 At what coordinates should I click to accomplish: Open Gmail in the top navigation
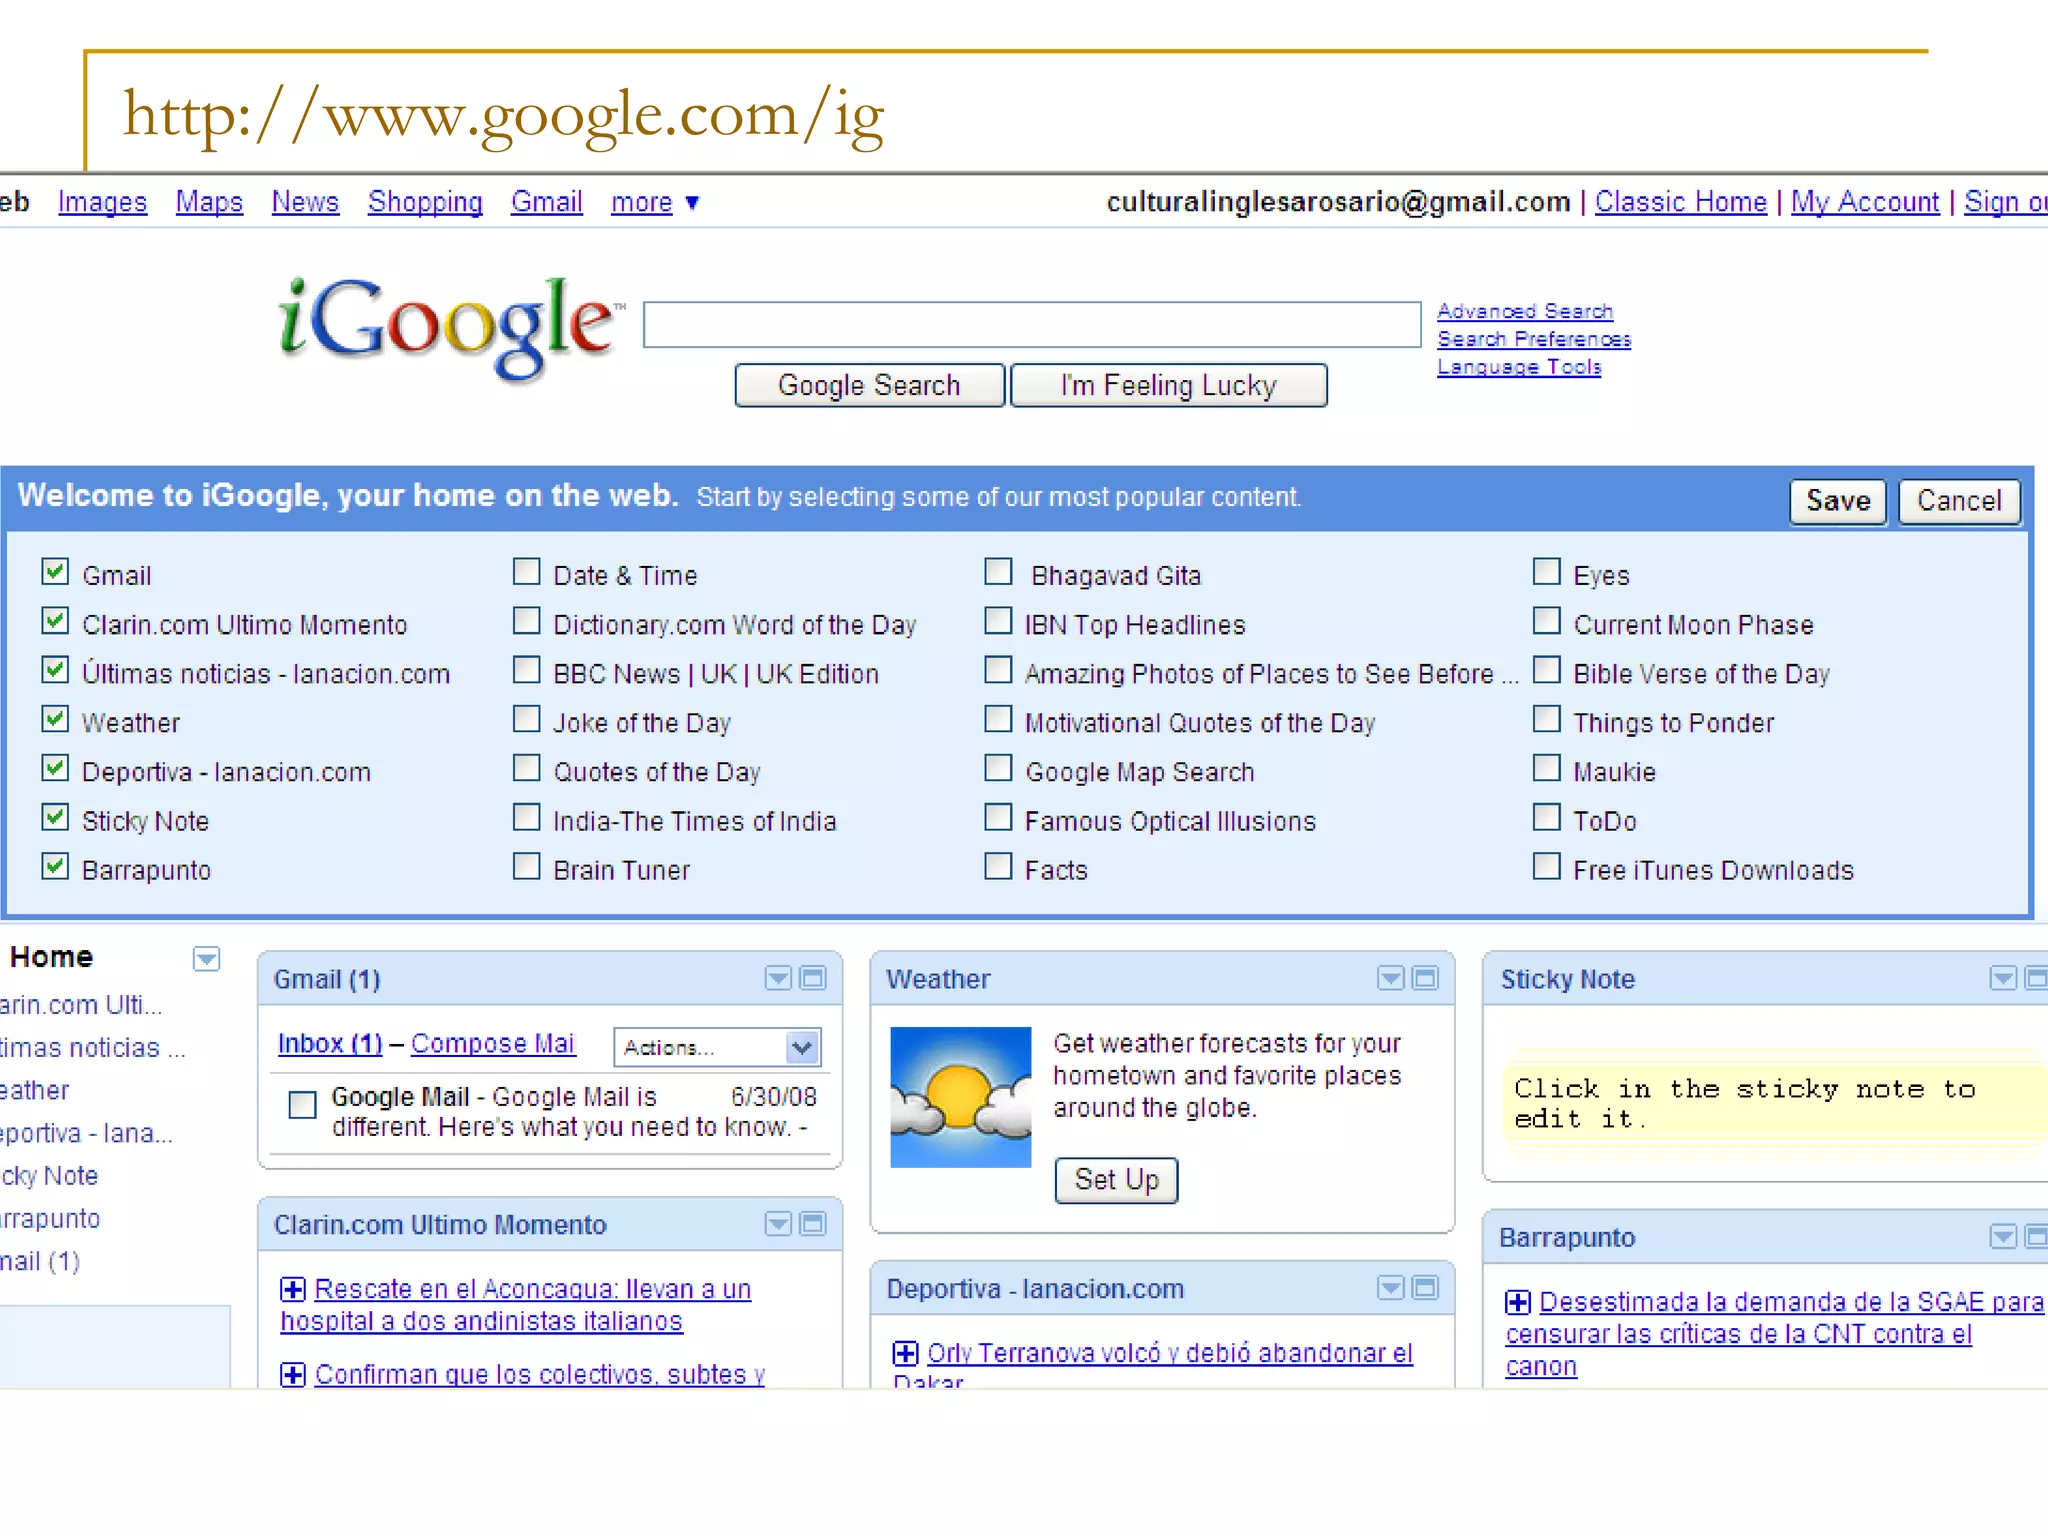pyautogui.click(x=547, y=202)
